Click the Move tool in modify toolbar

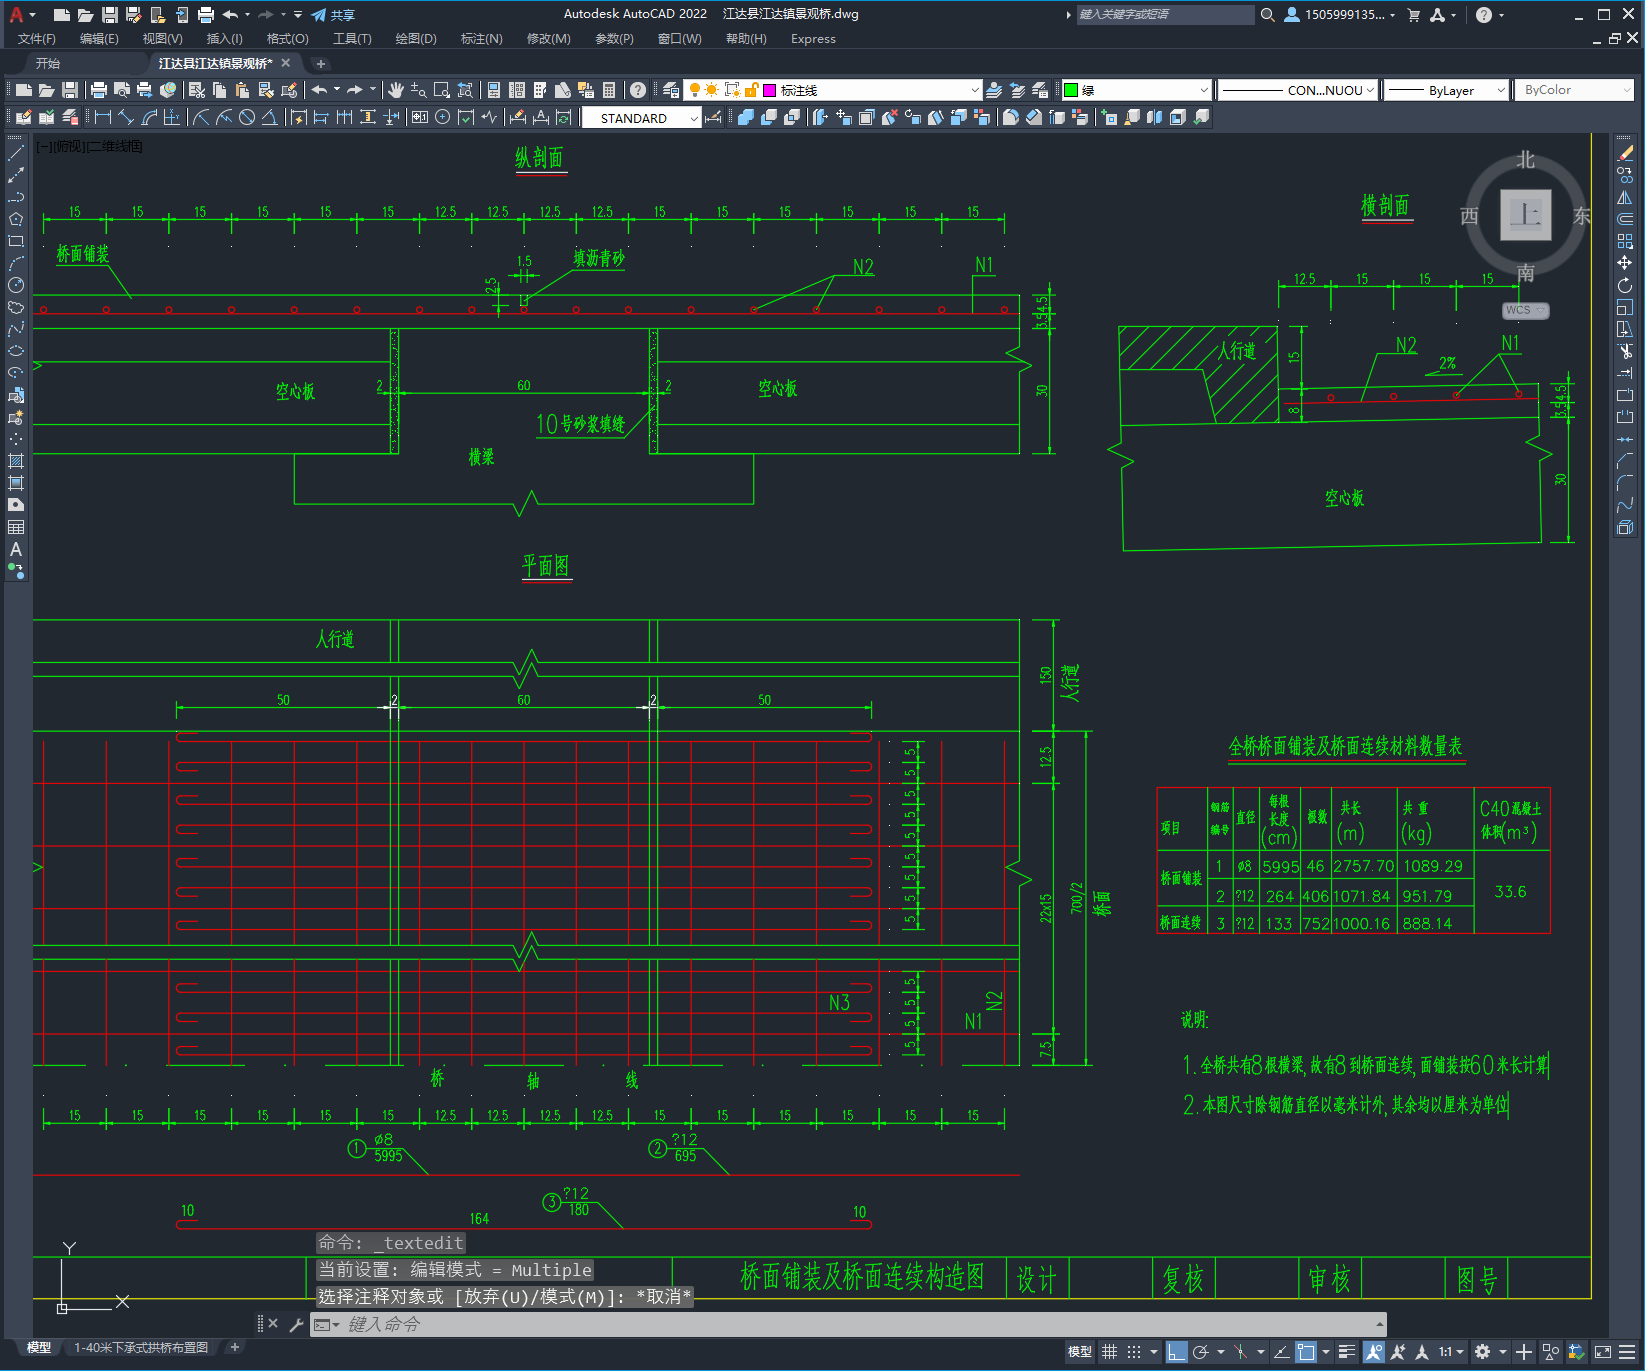(x=1625, y=263)
